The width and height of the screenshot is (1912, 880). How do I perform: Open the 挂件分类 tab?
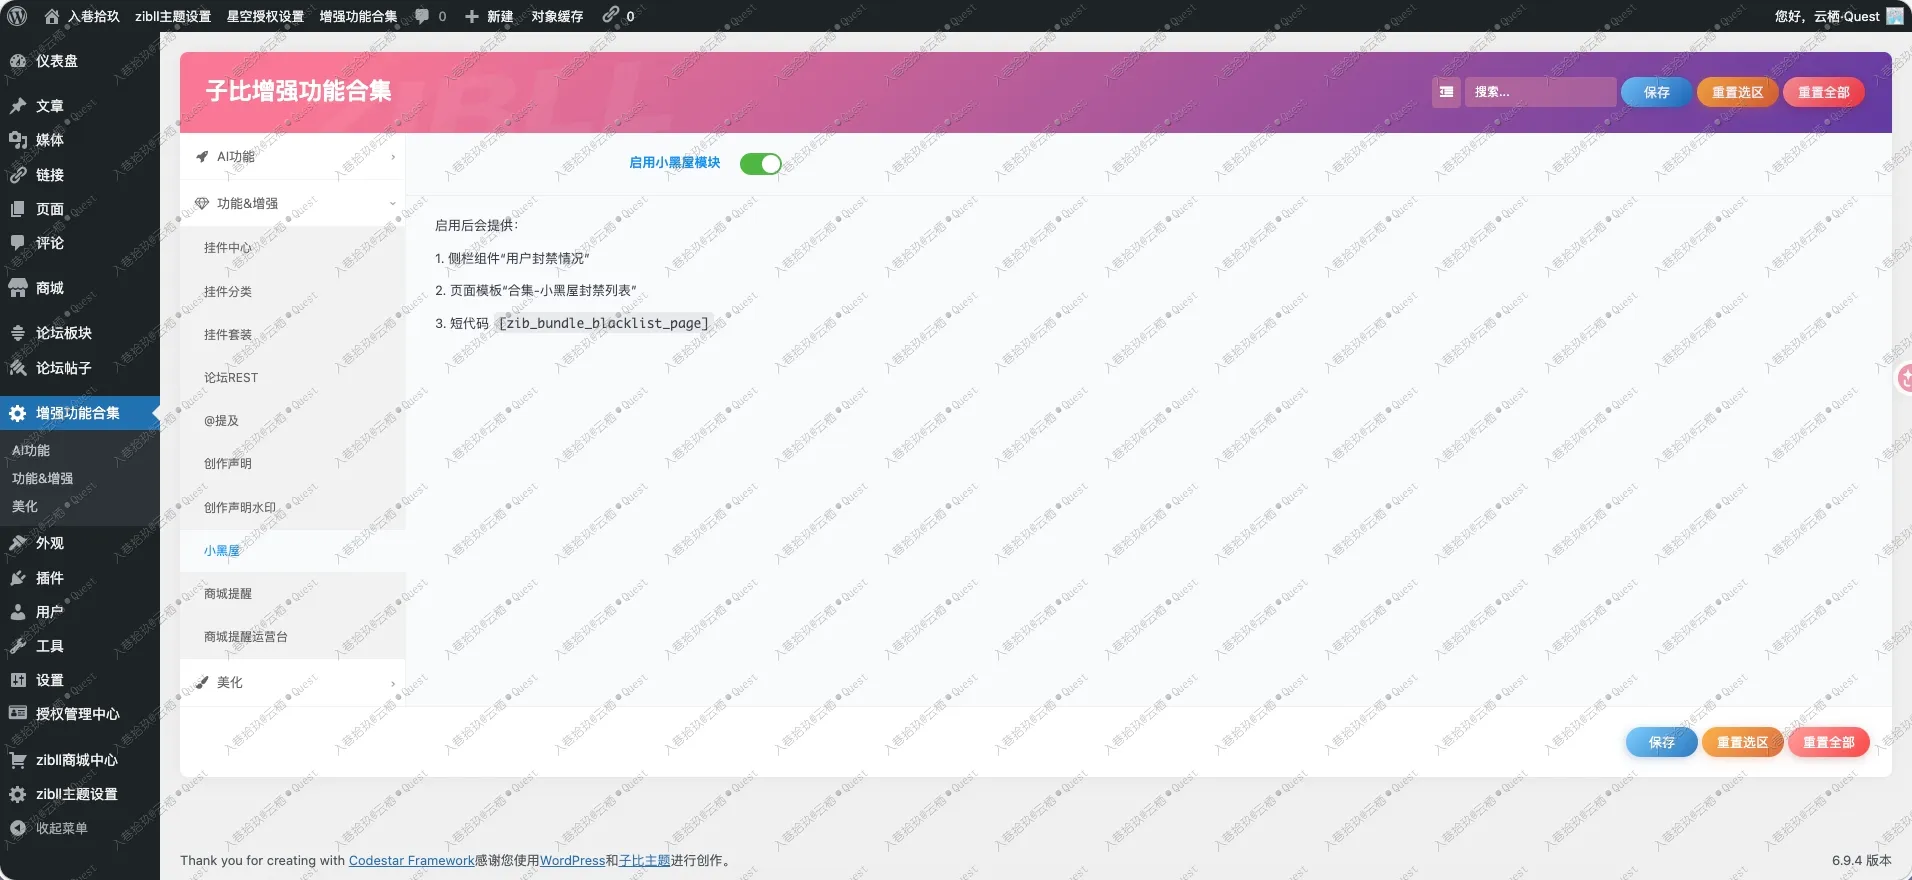[293, 292]
